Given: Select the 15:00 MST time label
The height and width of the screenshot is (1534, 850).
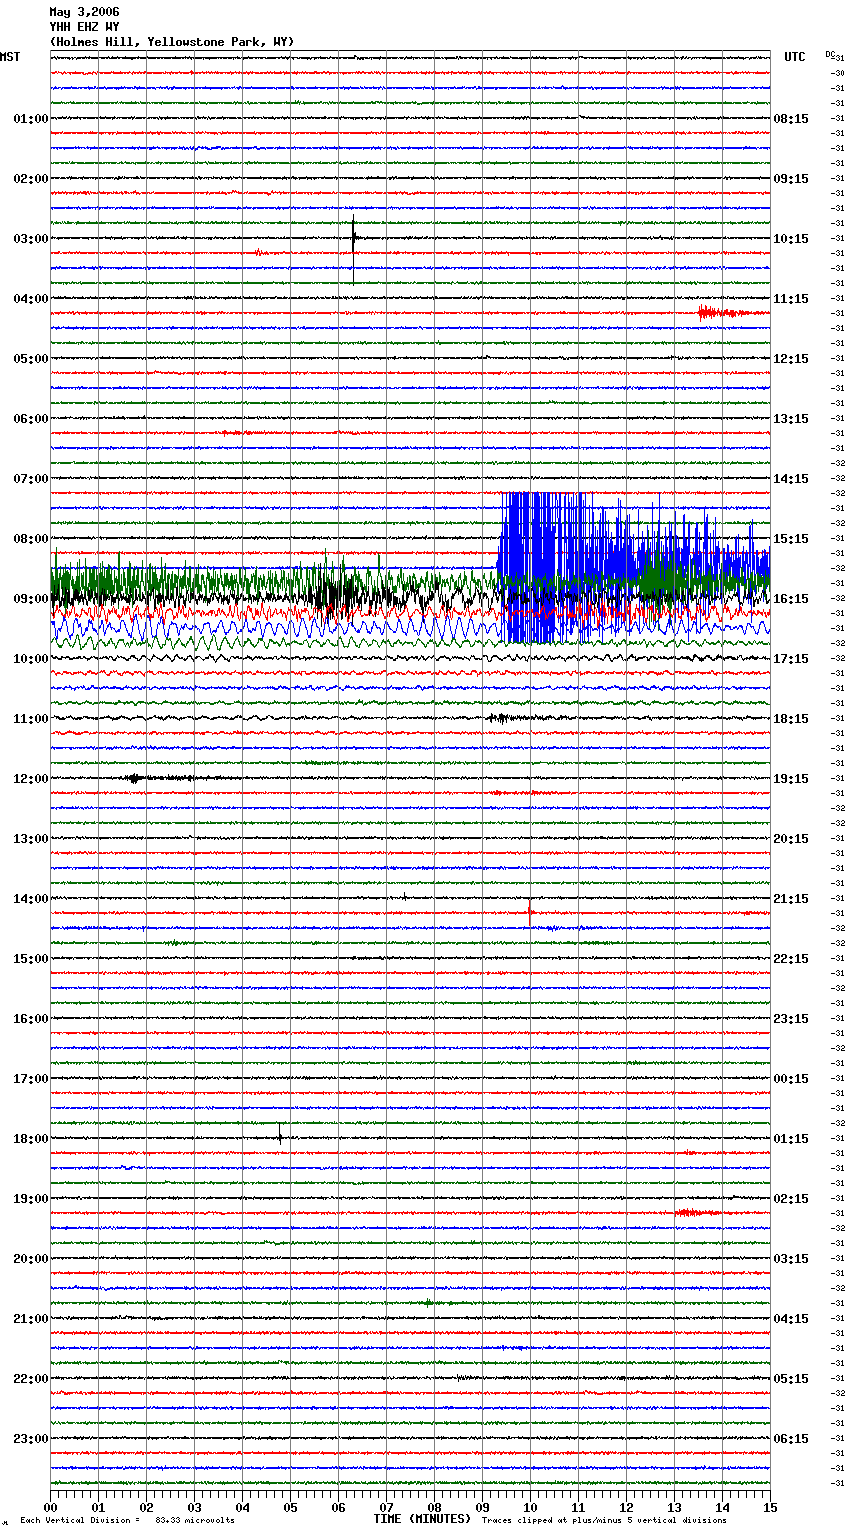Looking at the screenshot, I should (x=31, y=959).
